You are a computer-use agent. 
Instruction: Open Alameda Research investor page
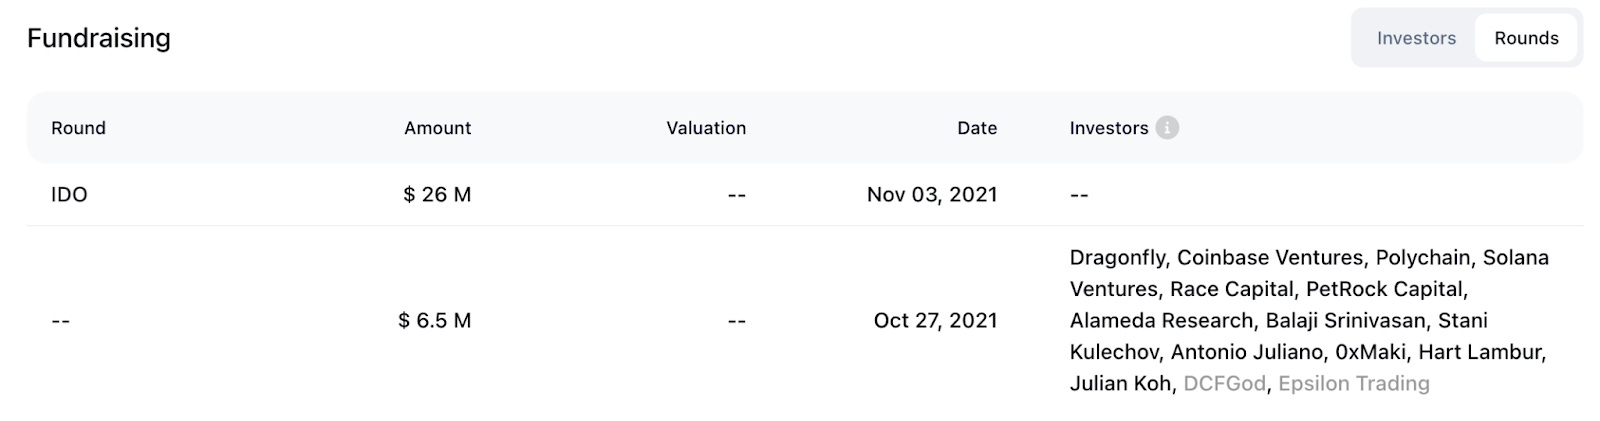(1160, 321)
